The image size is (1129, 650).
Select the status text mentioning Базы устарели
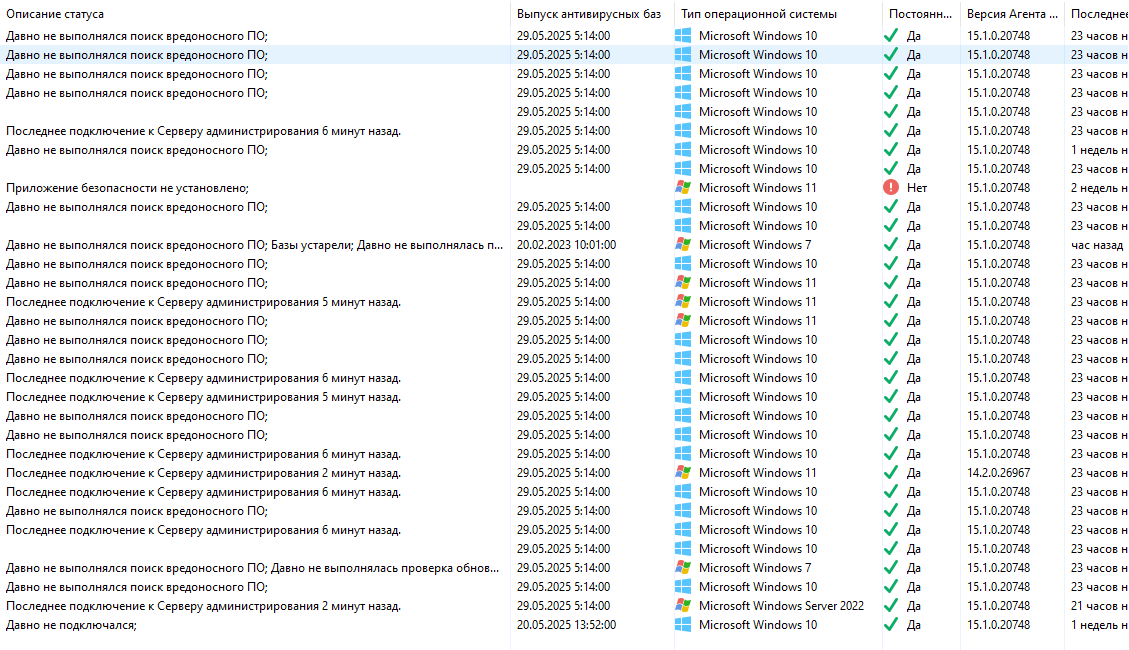click(x=254, y=245)
